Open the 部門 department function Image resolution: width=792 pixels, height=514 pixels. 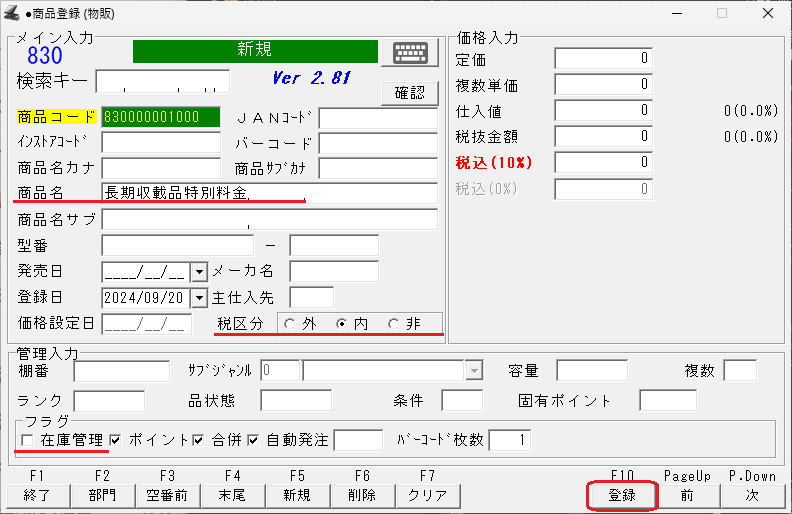101,494
